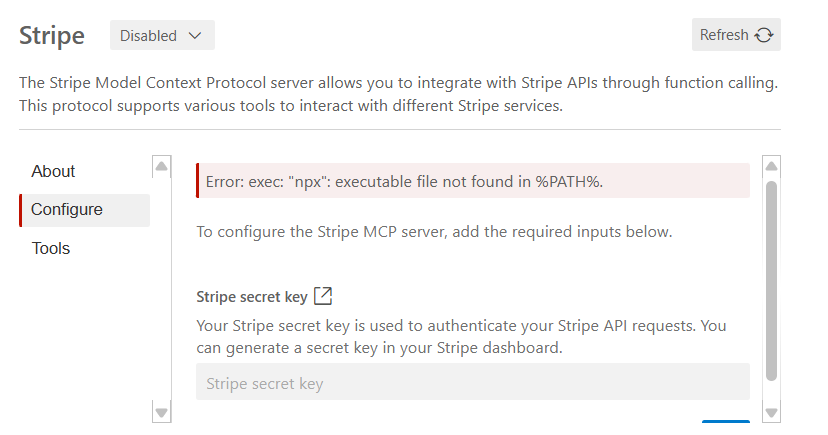Open the Disabled status dropdown
The height and width of the screenshot is (435, 828).
tap(161, 35)
